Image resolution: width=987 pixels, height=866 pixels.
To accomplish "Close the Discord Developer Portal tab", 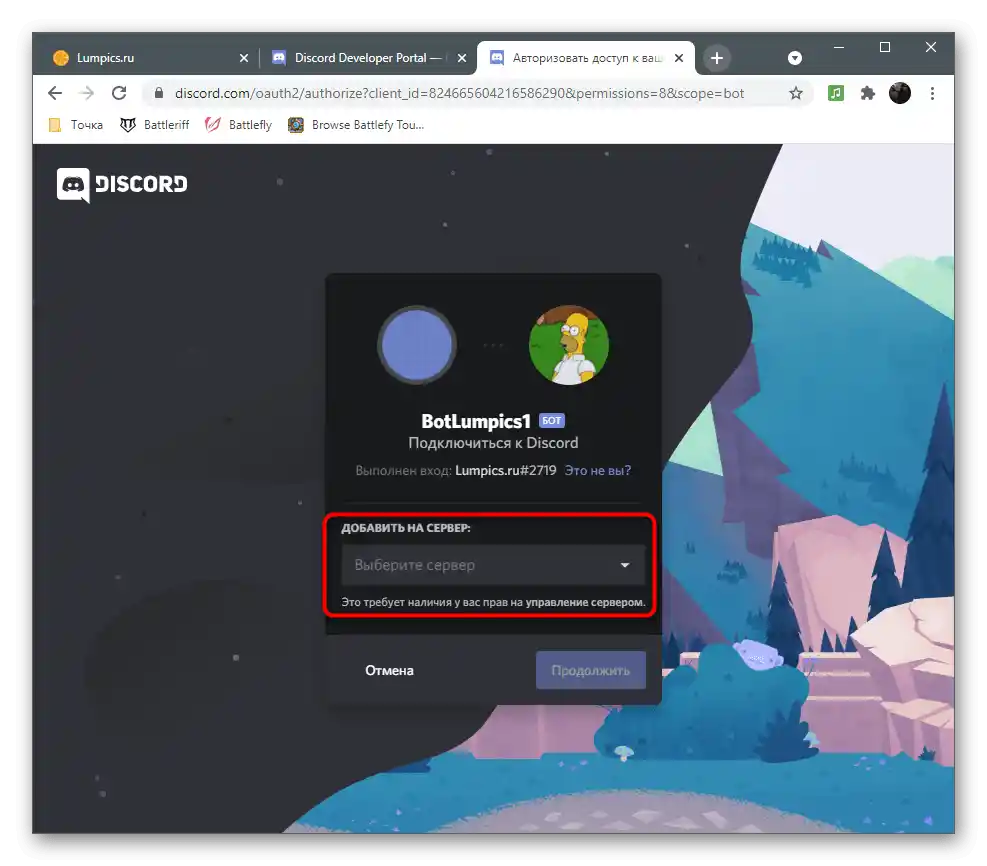I will click(461, 58).
